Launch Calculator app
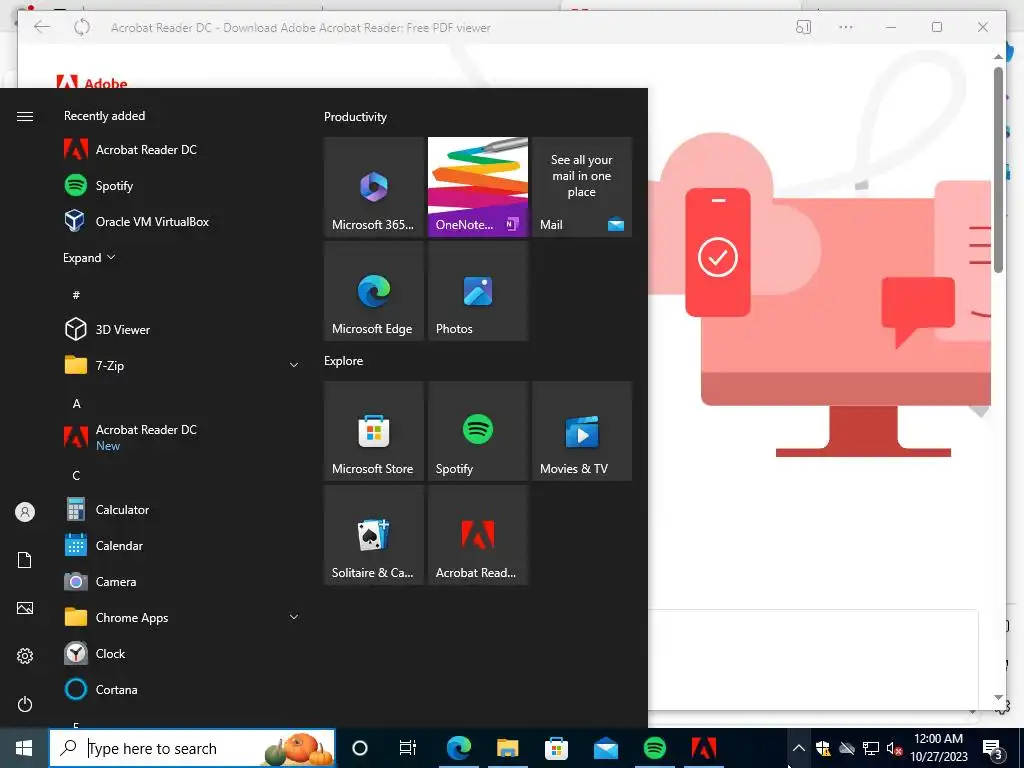 [x=182, y=509]
